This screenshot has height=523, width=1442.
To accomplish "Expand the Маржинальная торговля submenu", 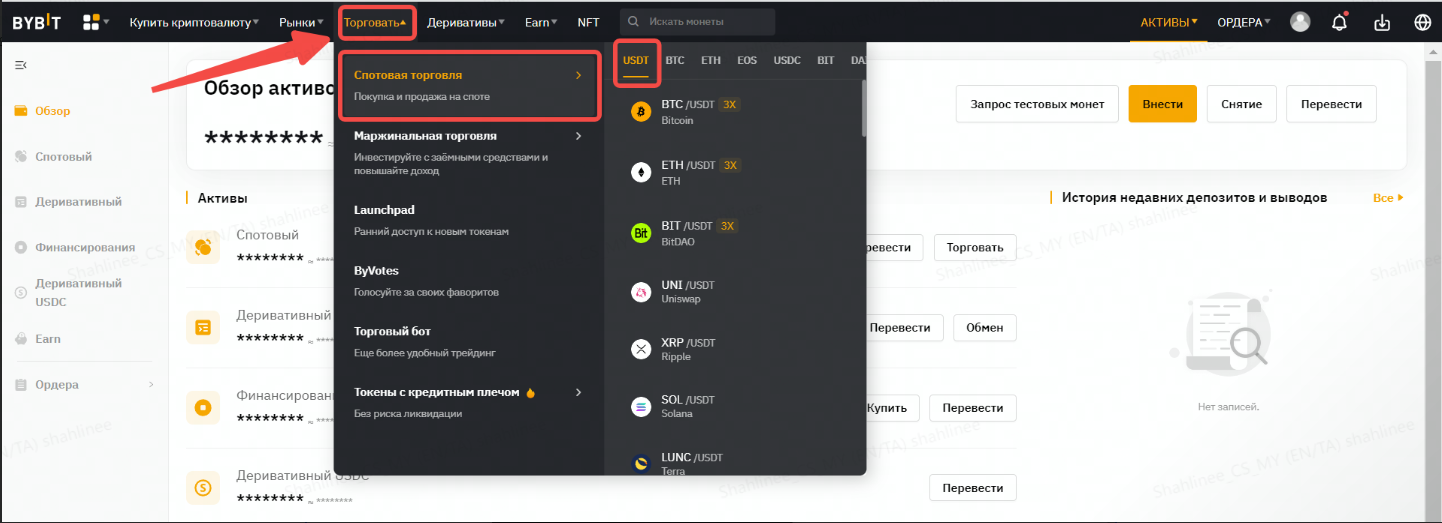I will (x=466, y=148).
